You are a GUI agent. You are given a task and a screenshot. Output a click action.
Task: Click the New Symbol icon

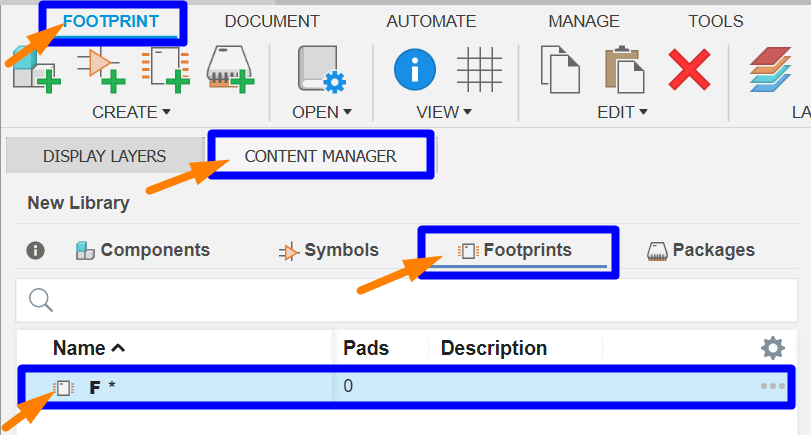click(100, 70)
